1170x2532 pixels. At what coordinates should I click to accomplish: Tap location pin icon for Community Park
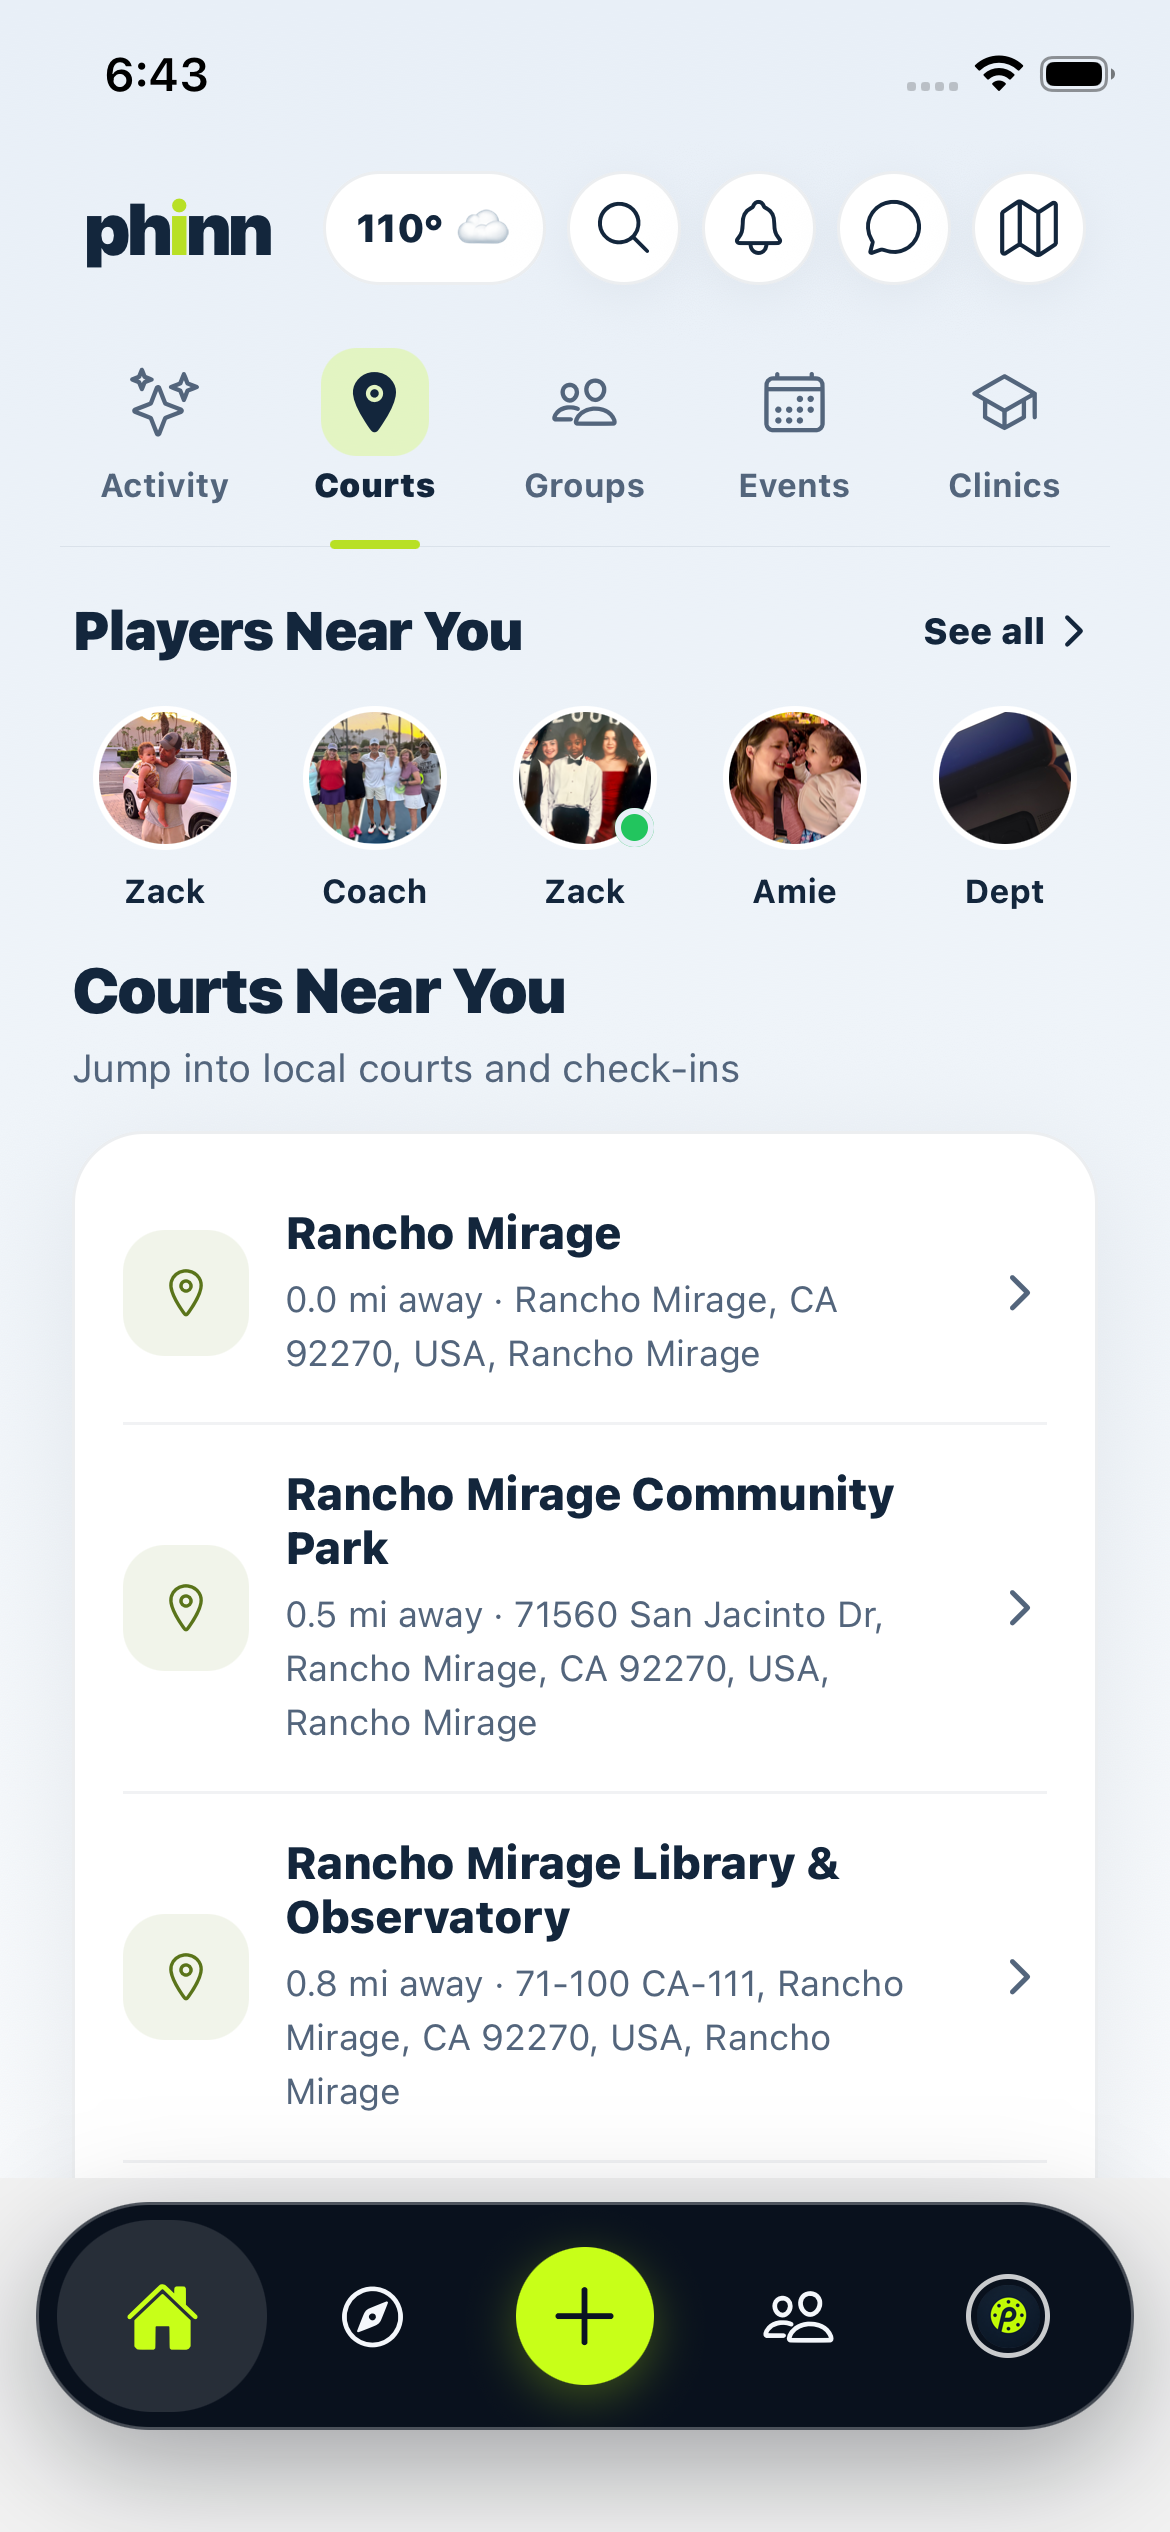(186, 1608)
